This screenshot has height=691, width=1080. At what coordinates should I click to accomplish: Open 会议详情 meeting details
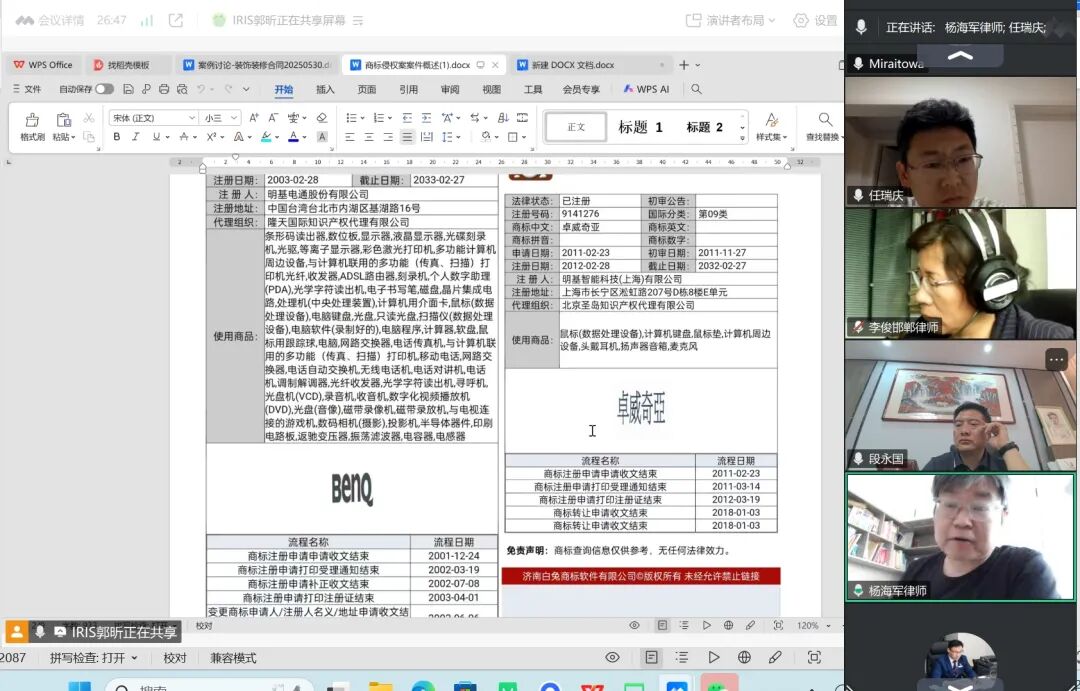pyautogui.click(x=50, y=21)
